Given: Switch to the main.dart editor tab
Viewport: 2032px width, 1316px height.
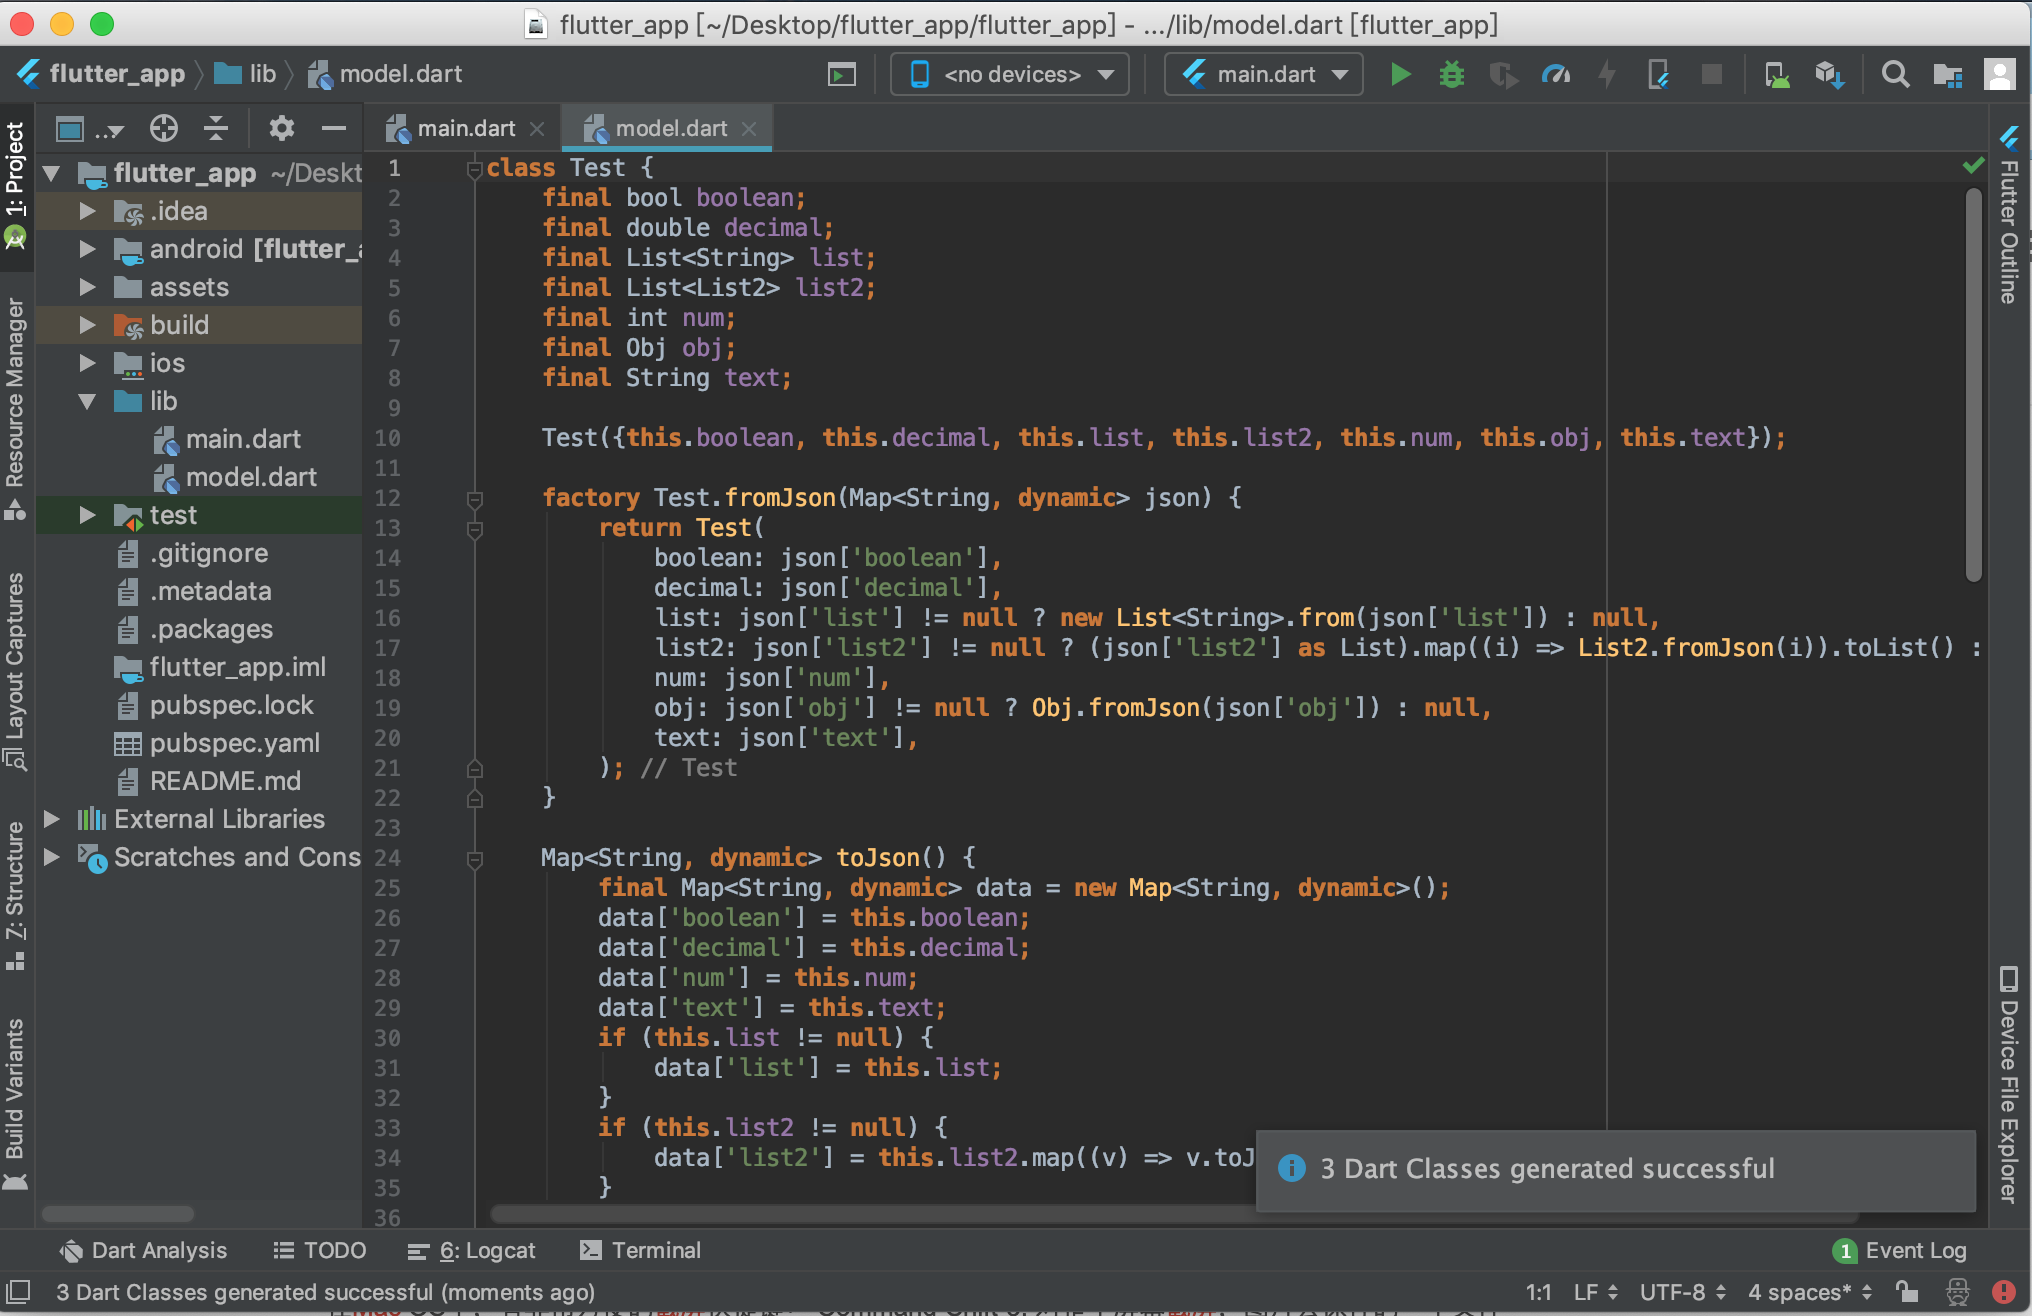Looking at the screenshot, I should pyautogui.click(x=466, y=128).
